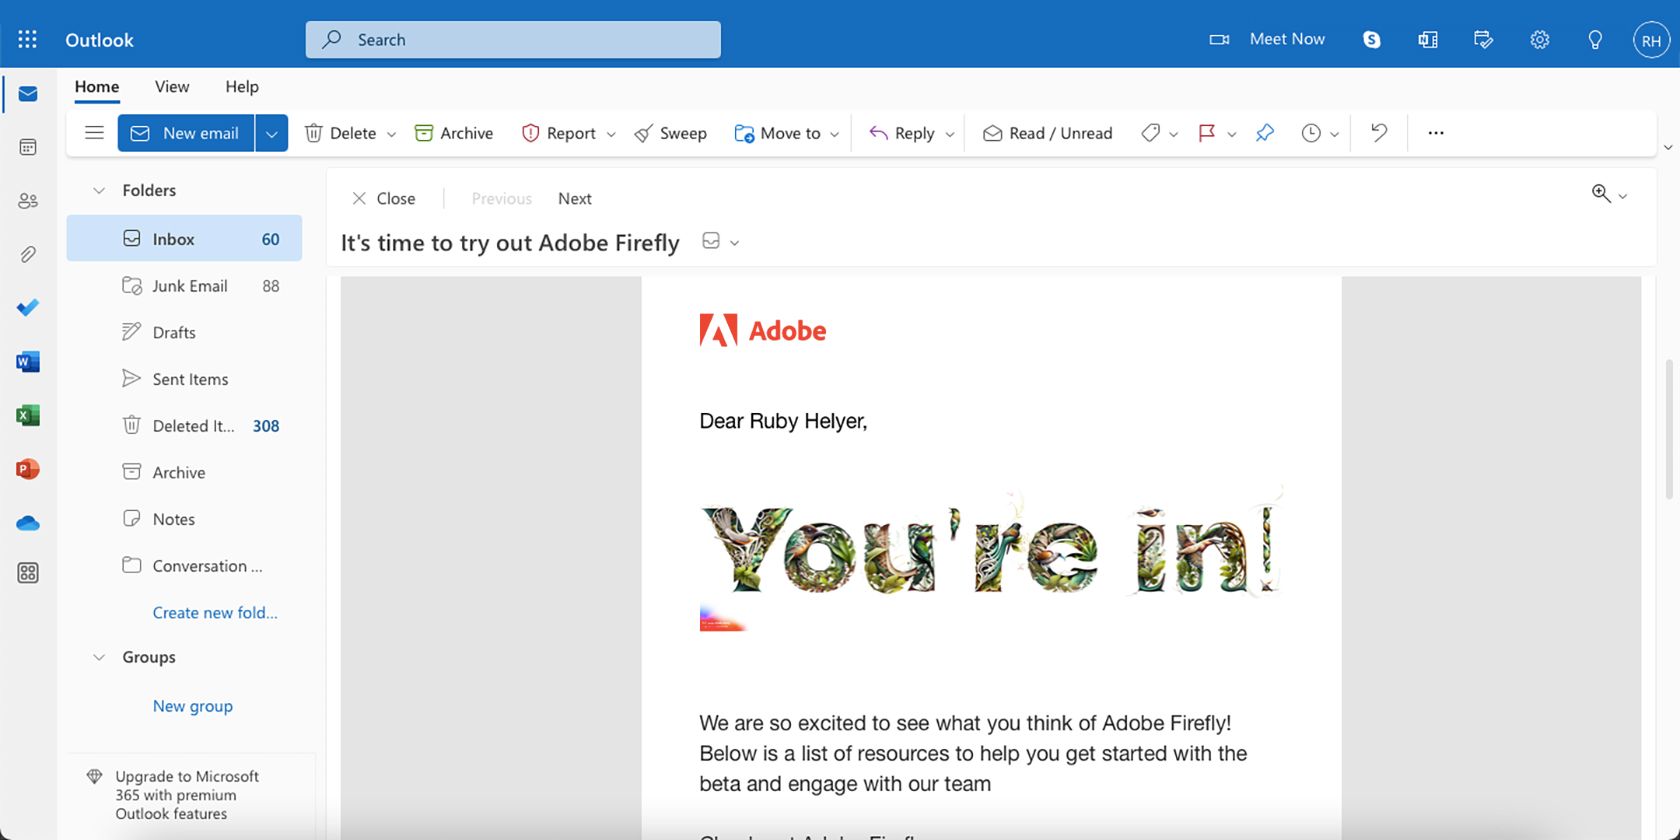
Task: Open Categorize dropdown arrow
Action: click(x=1174, y=134)
